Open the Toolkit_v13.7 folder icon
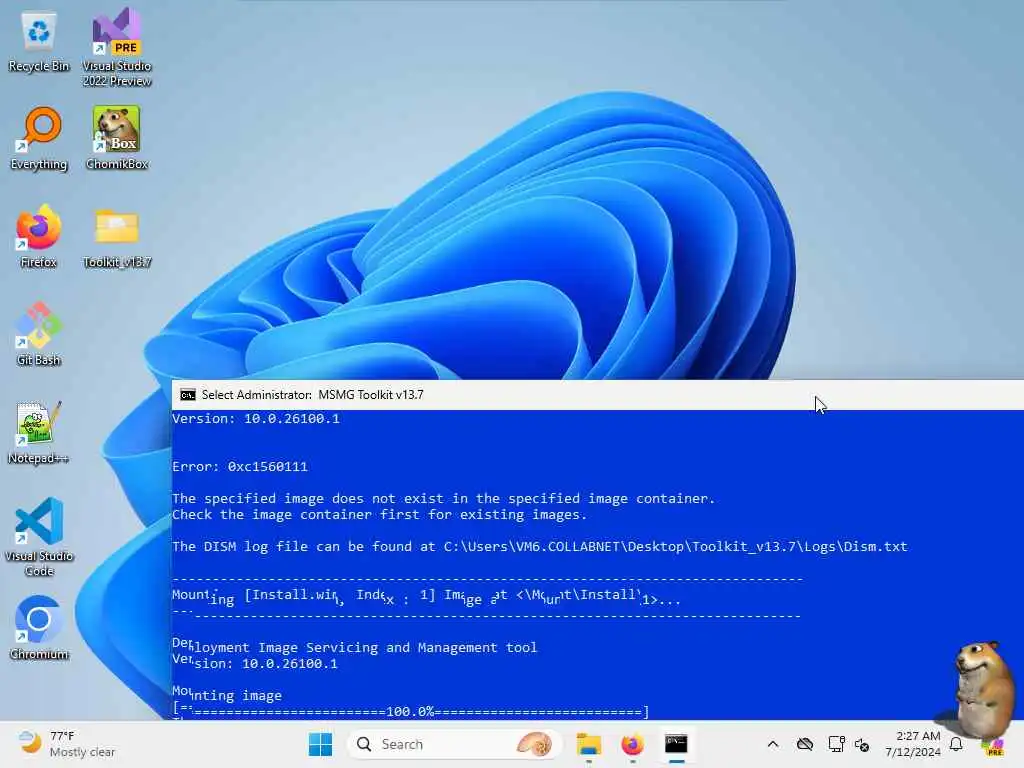The image size is (1024, 768). pyautogui.click(x=117, y=238)
